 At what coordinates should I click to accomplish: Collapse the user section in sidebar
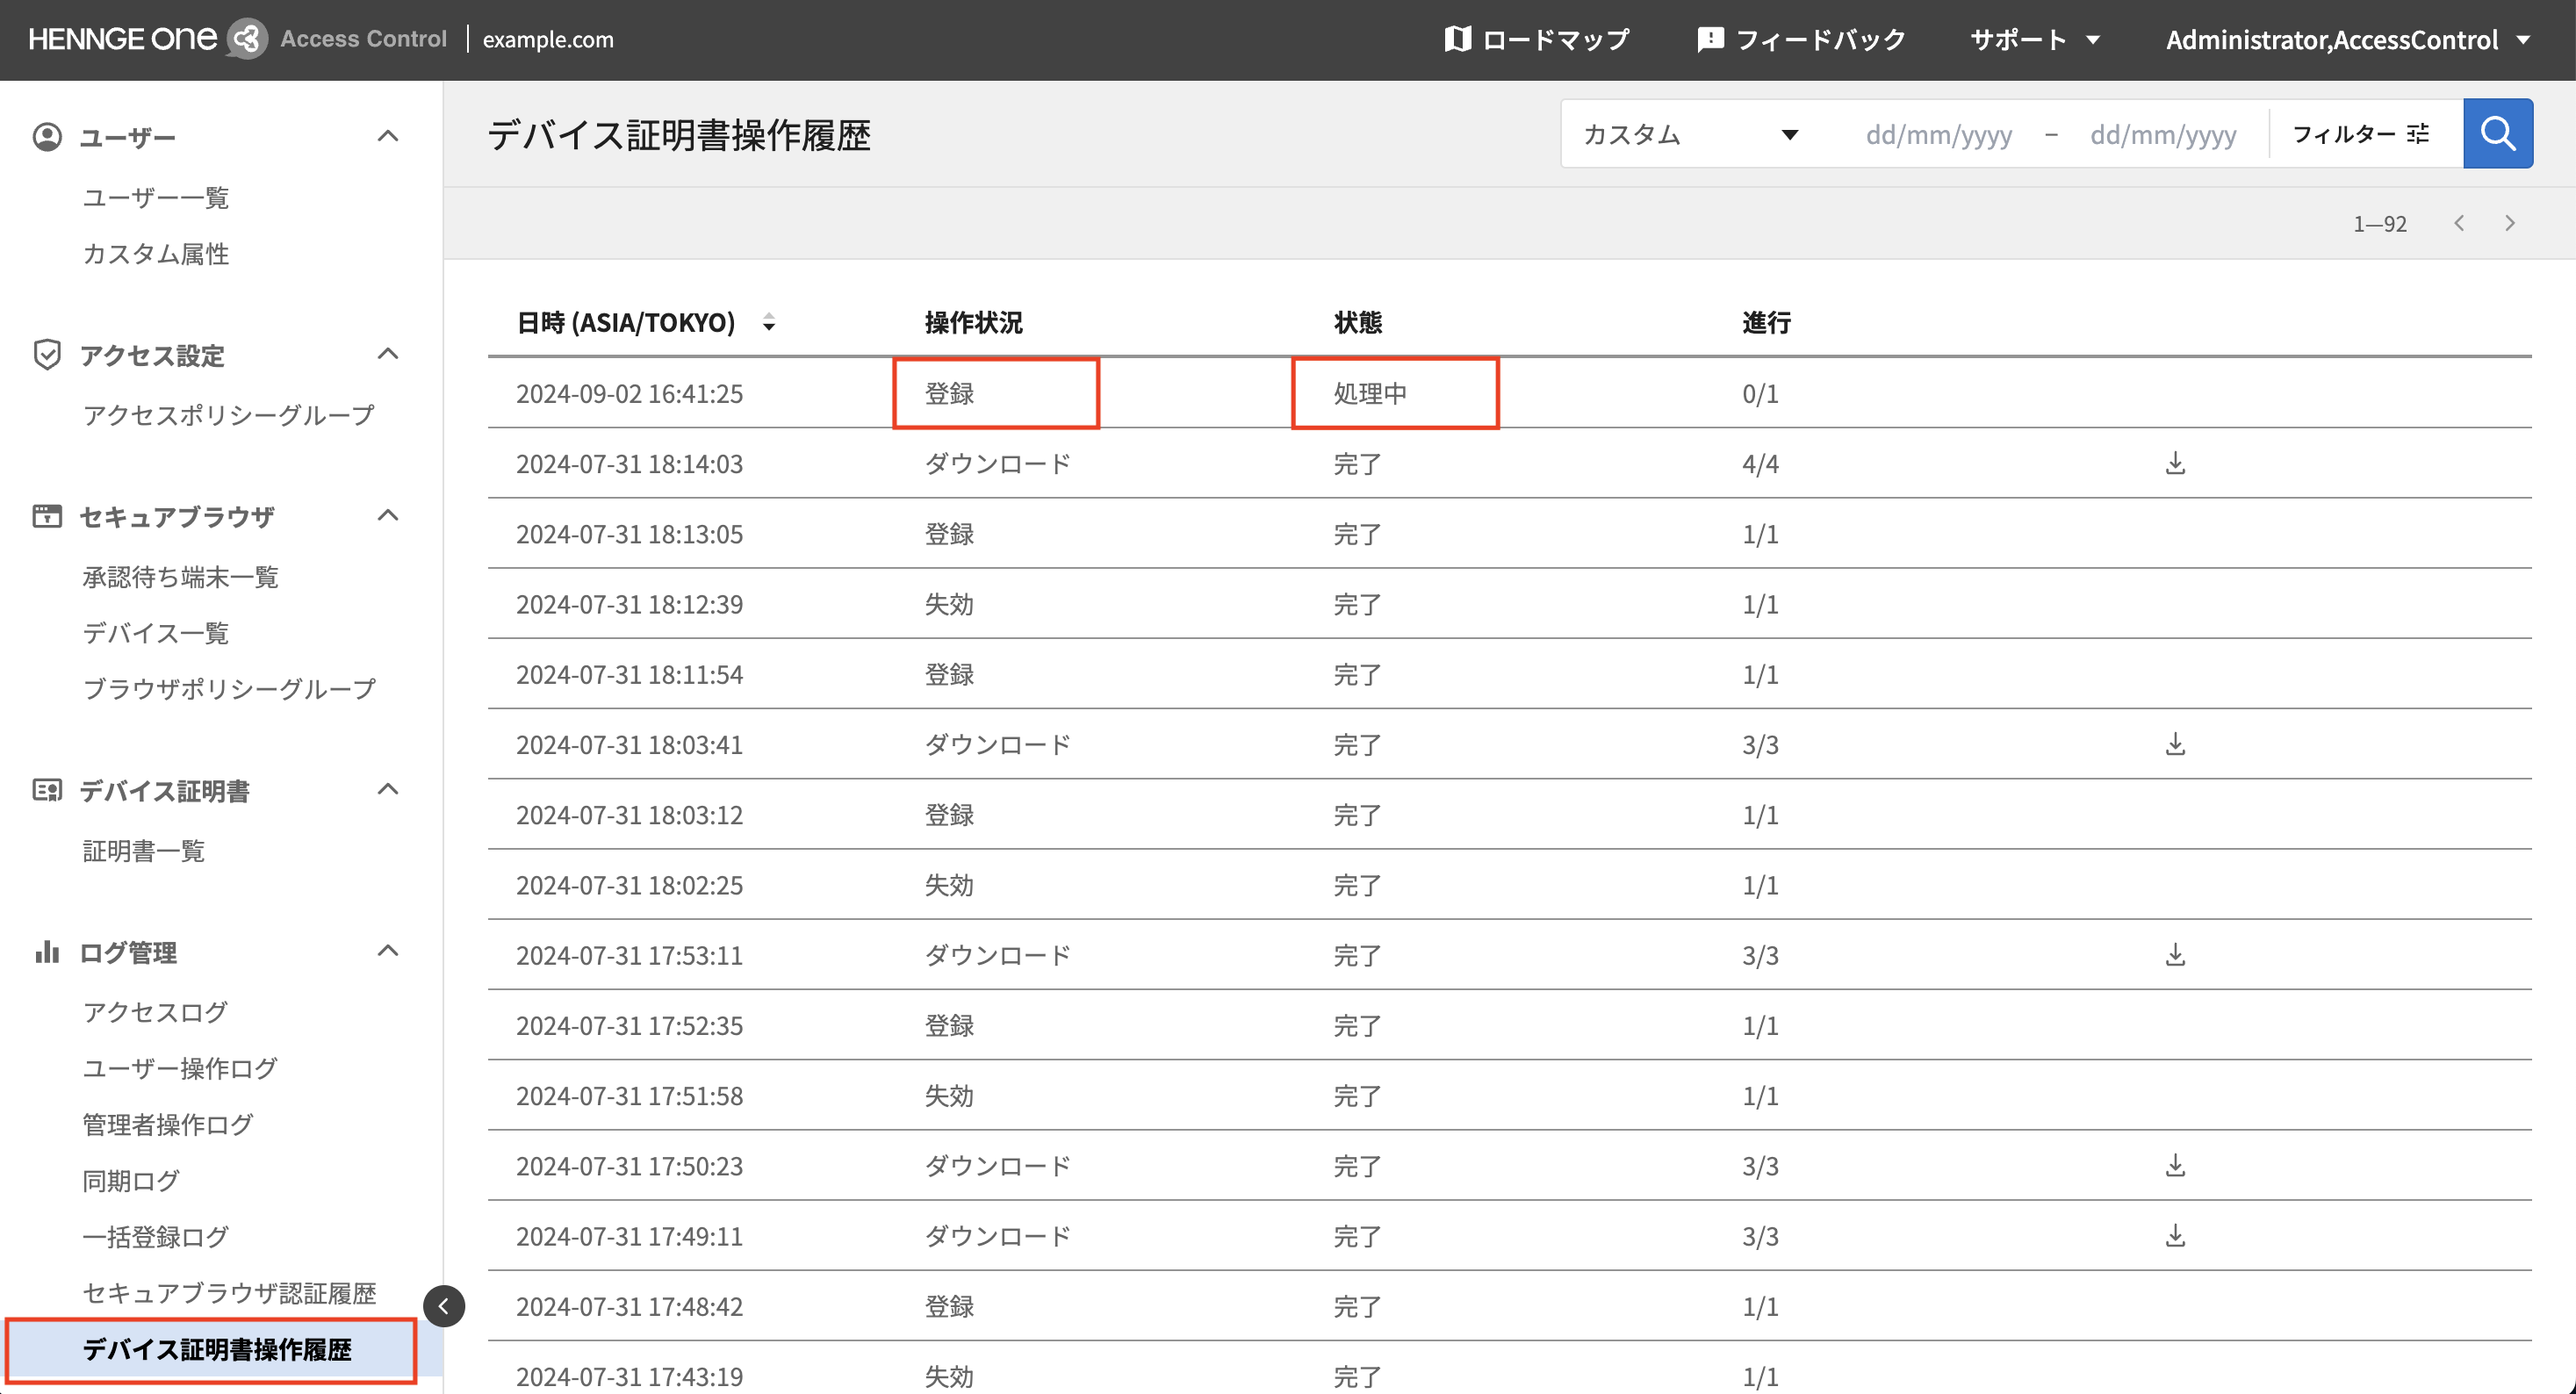point(388,136)
